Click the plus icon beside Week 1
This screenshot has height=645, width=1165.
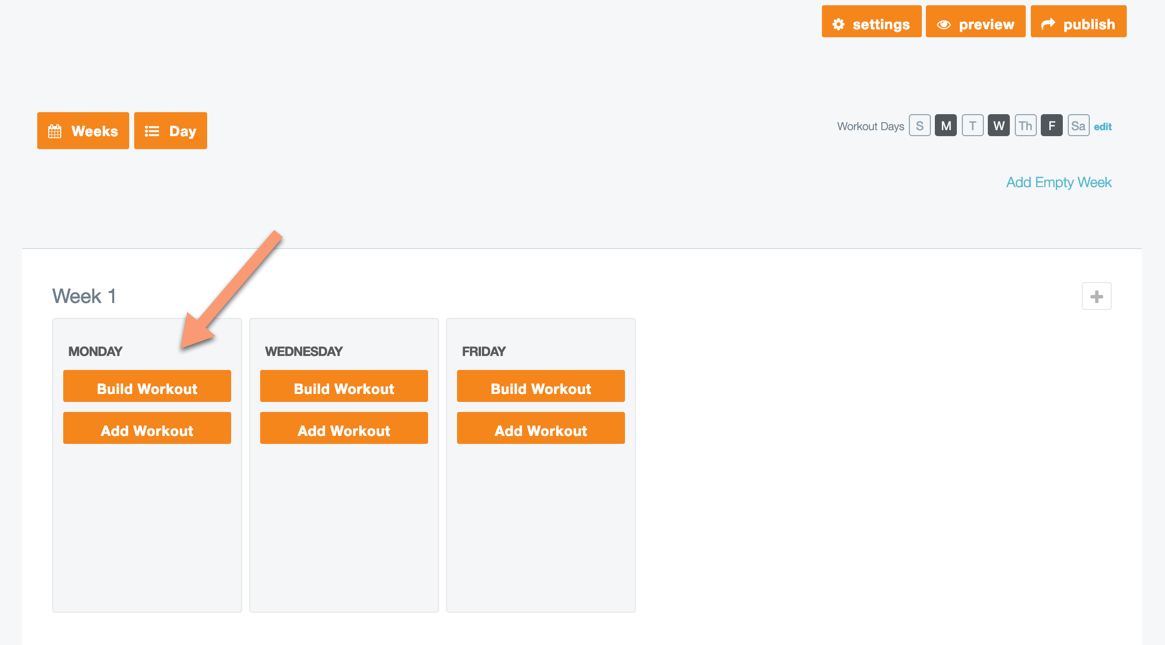(1096, 295)
